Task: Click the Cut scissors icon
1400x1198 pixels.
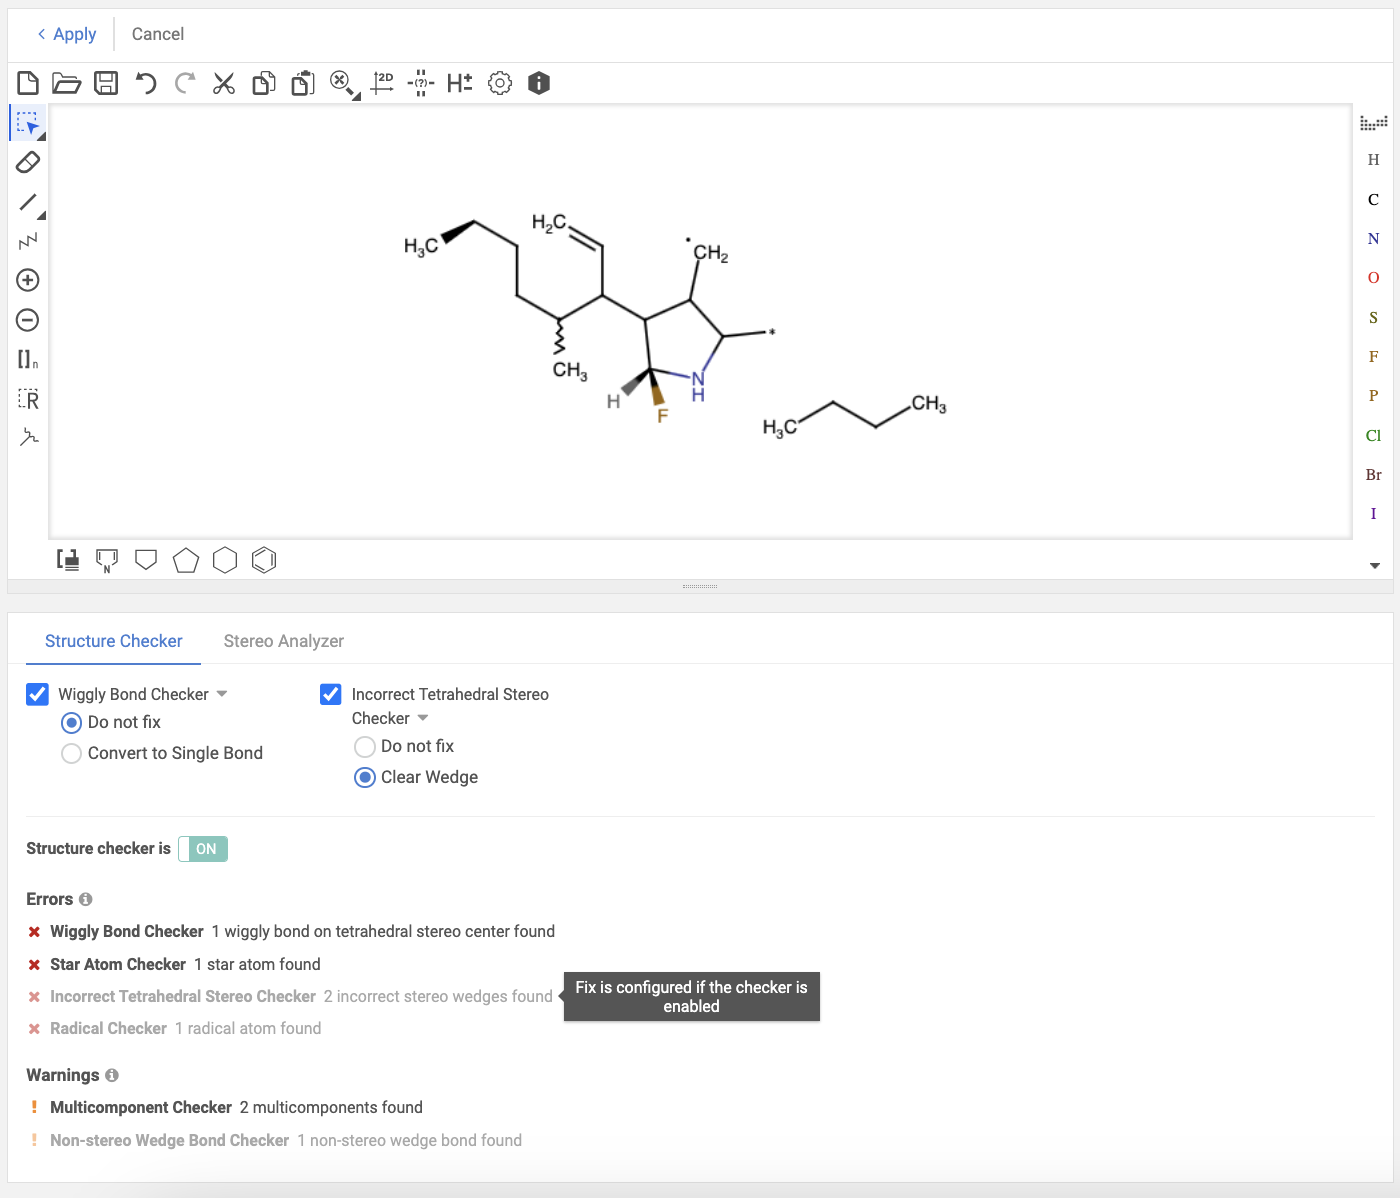Action: (224, 83)
